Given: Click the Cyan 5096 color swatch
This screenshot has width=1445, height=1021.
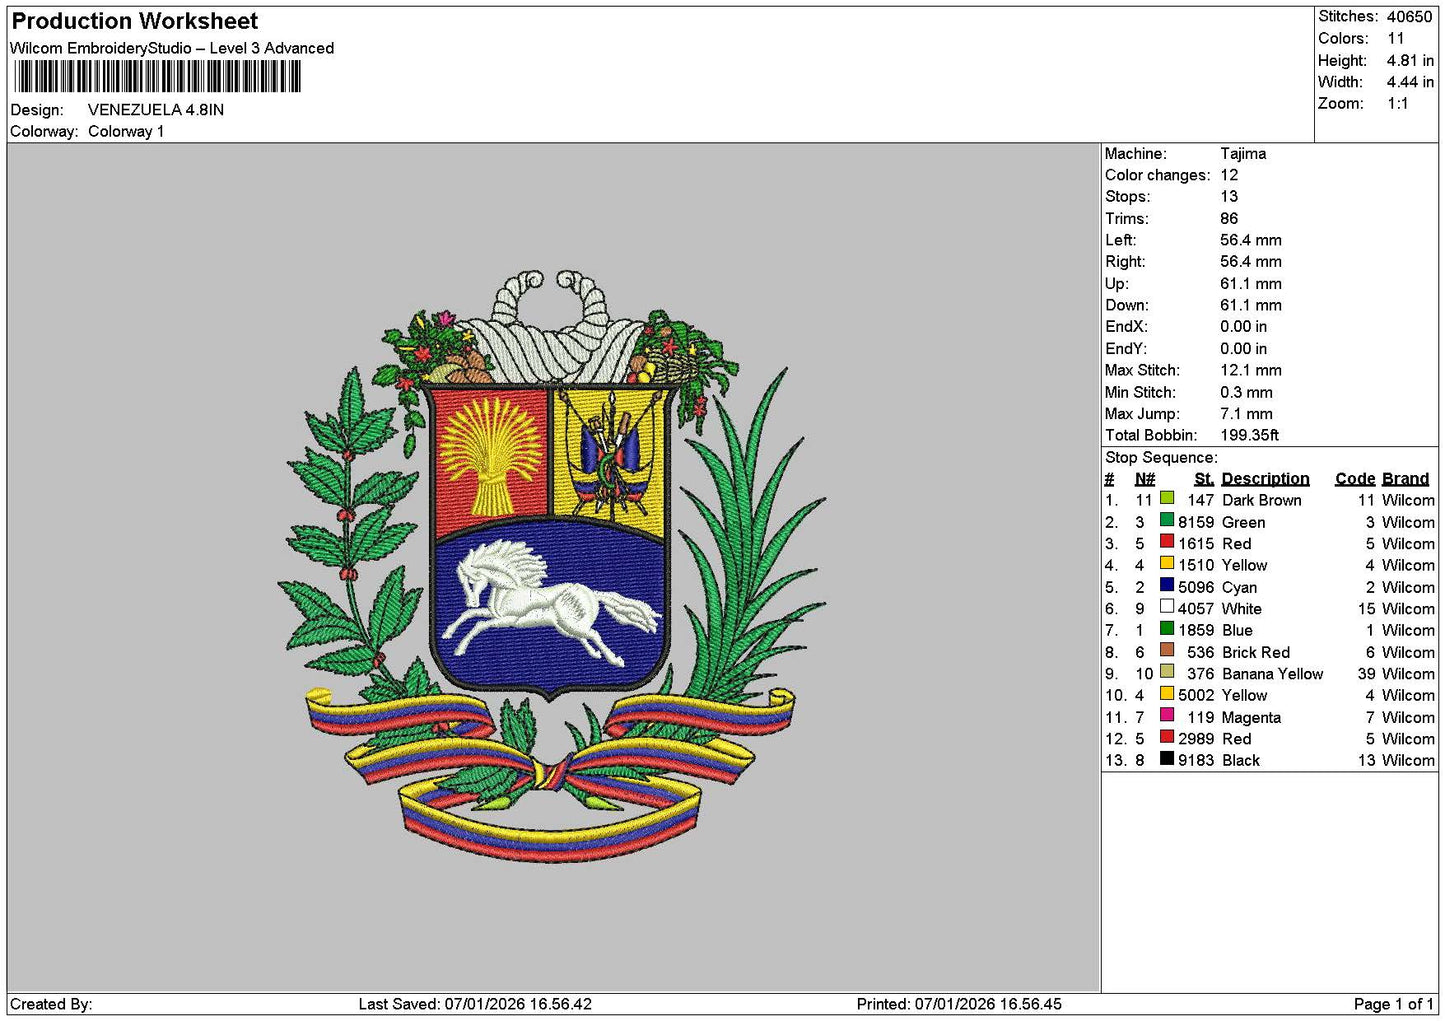Looking at the screenshot, I should tap(1167, 585).
